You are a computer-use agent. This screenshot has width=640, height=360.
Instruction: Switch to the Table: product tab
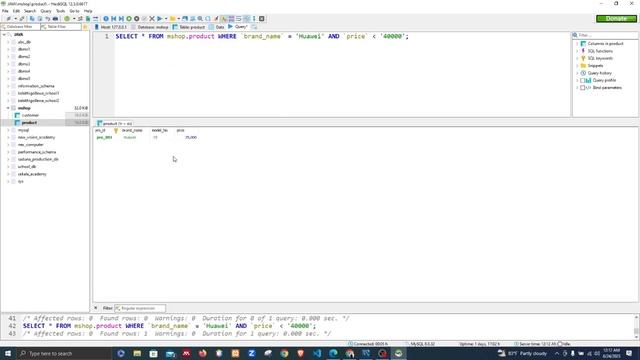[189, 27]
